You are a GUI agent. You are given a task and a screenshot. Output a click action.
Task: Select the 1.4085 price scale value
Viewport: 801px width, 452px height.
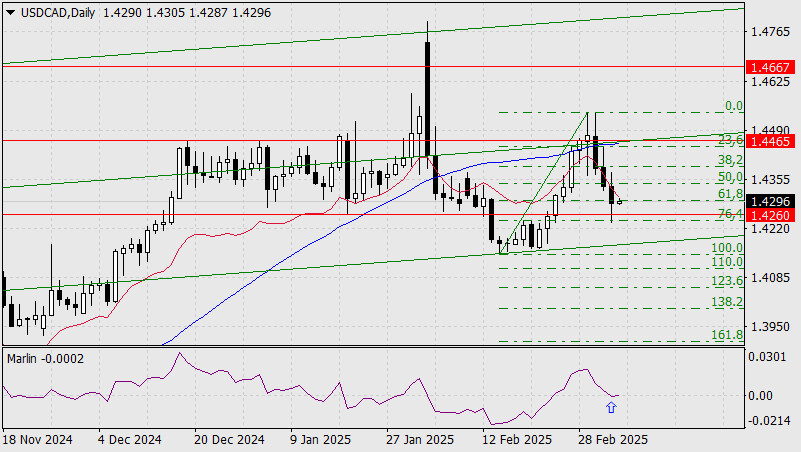770,278
